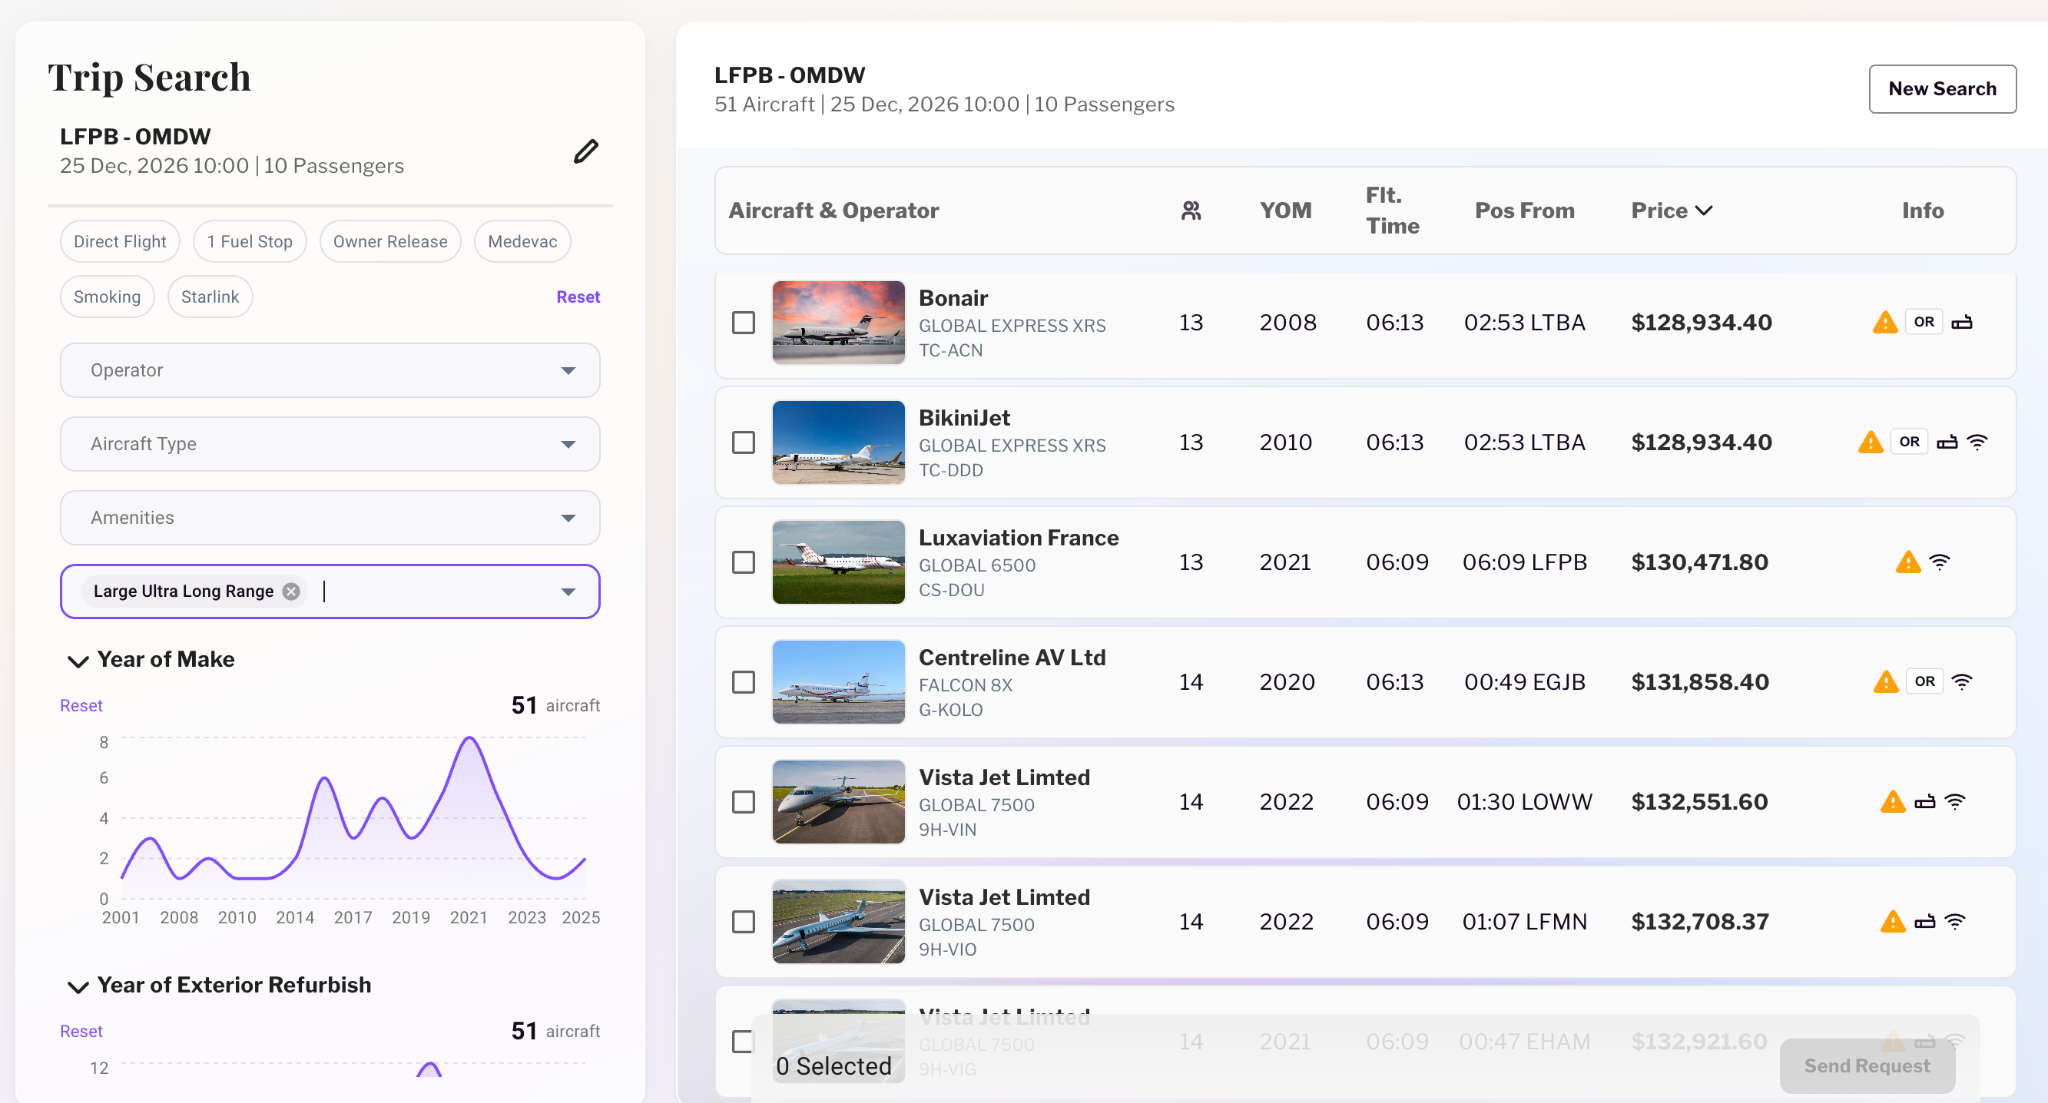The width and height of the screenshot is (2048, 1103).
Task: Select the Bonair aircraft checkbox
Action: 743,322
